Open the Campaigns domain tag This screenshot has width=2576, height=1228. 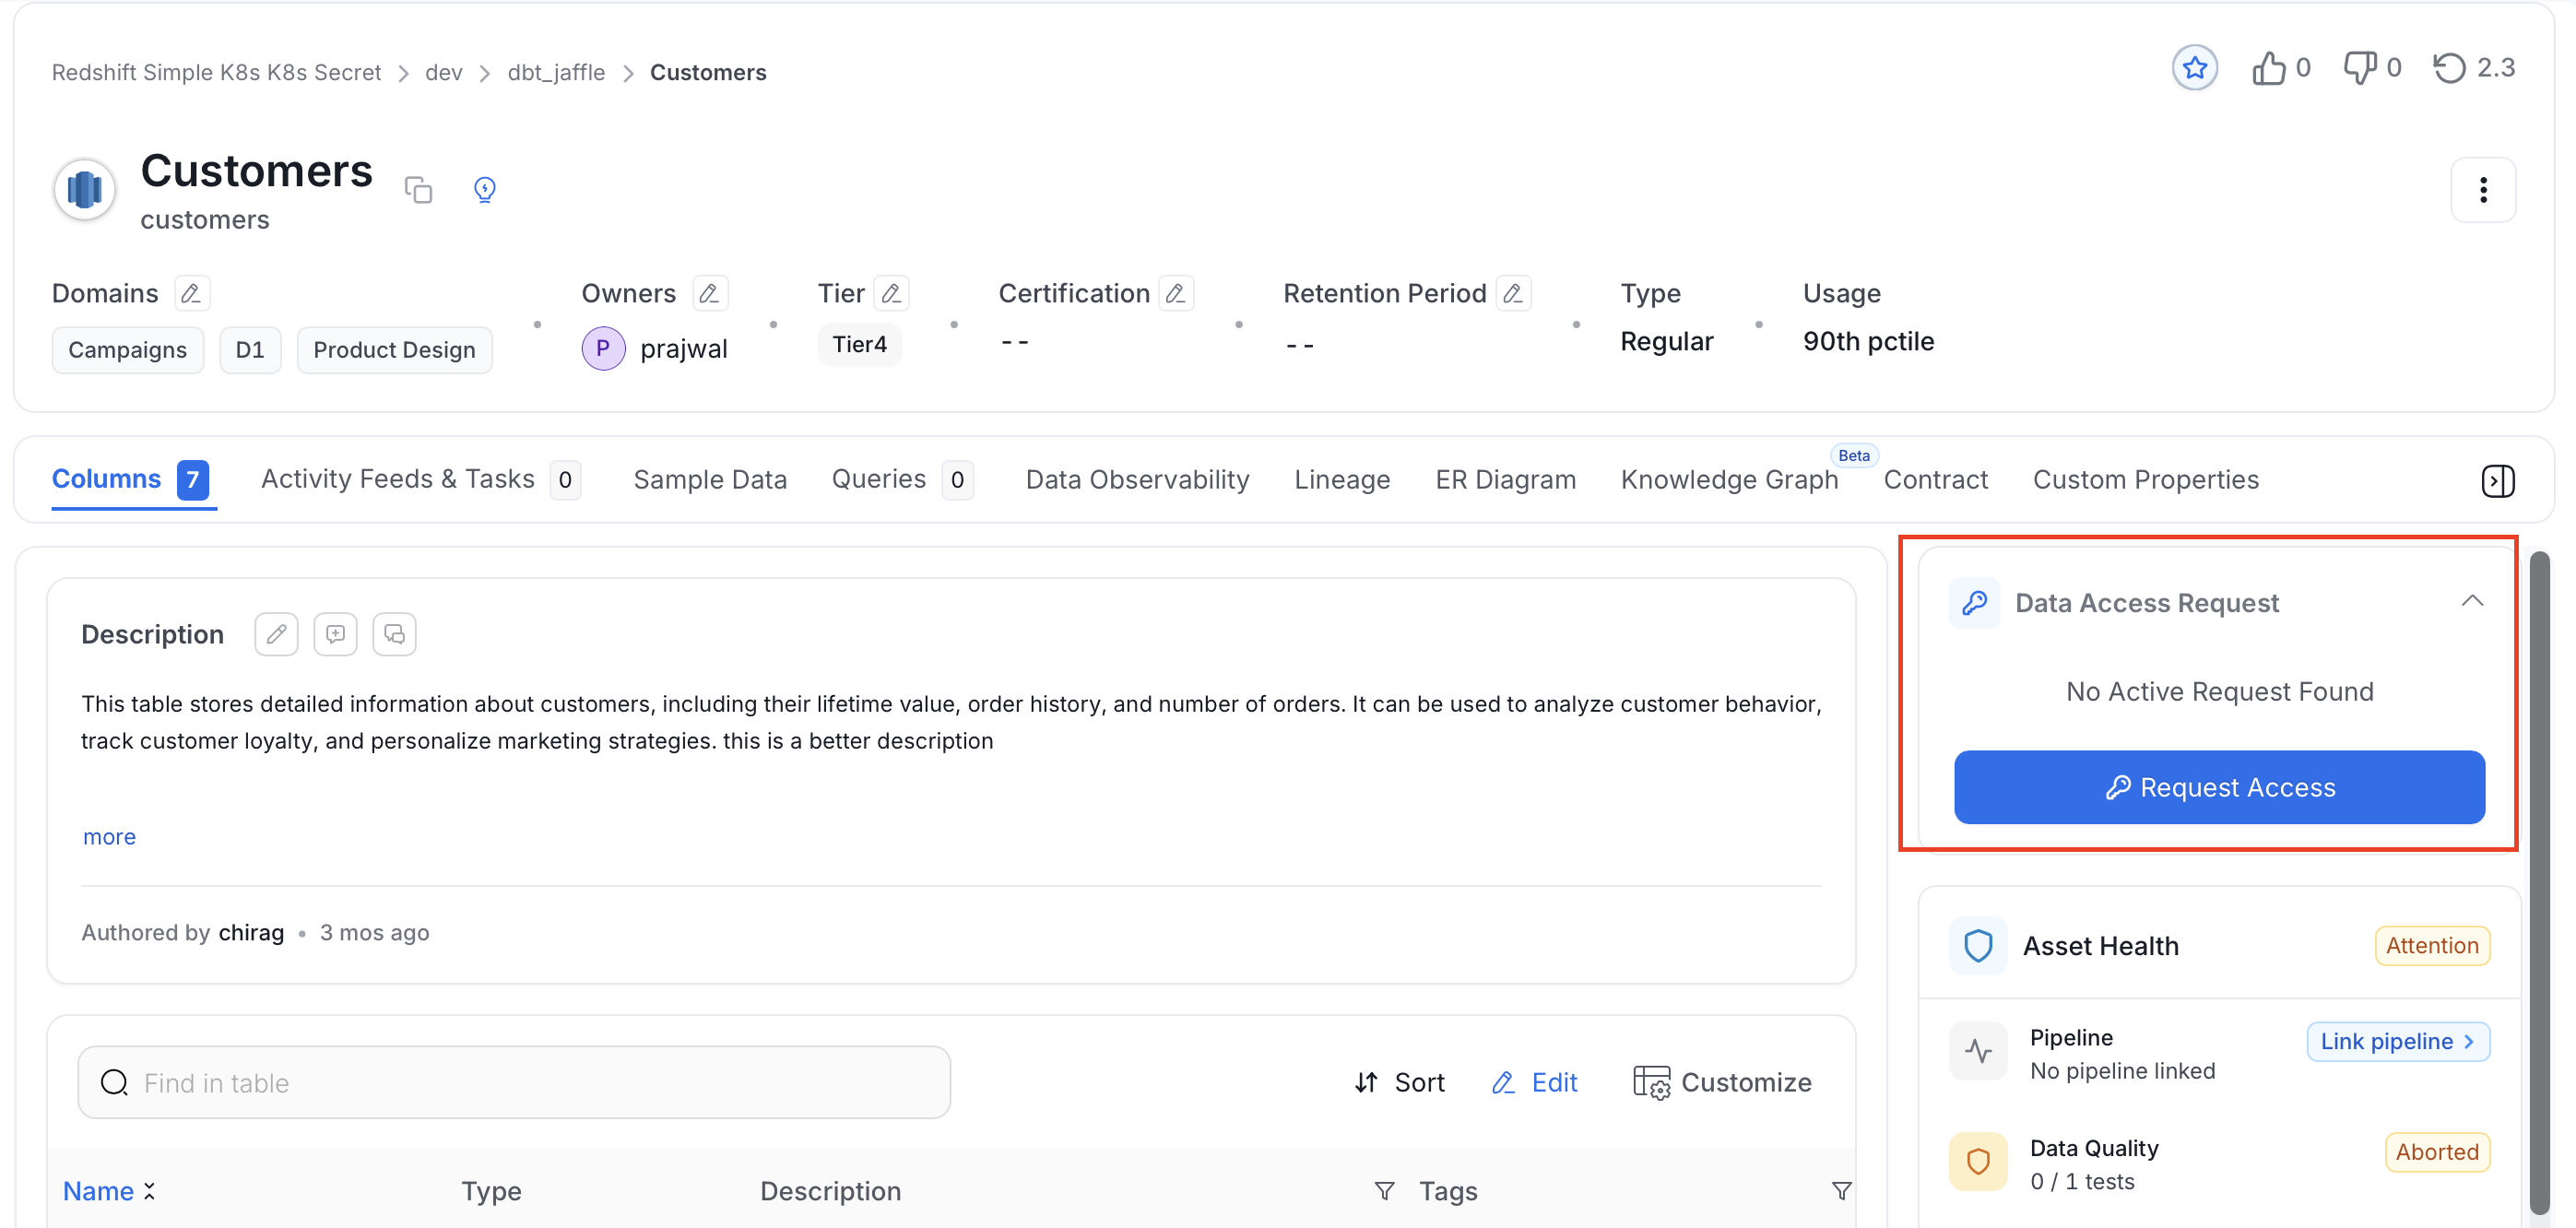pyautogui.click(x=127, y=350)
